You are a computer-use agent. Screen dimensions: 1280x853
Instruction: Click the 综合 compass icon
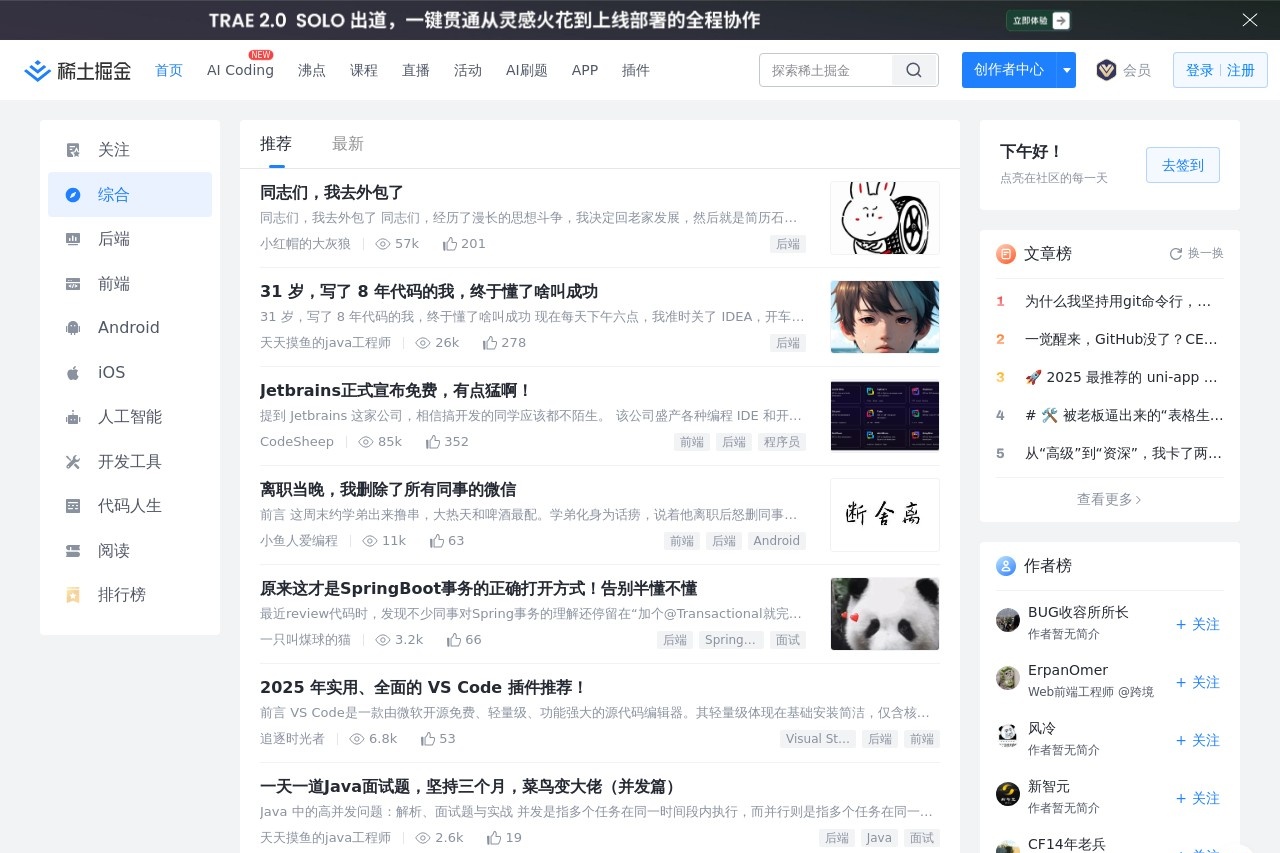73,195
